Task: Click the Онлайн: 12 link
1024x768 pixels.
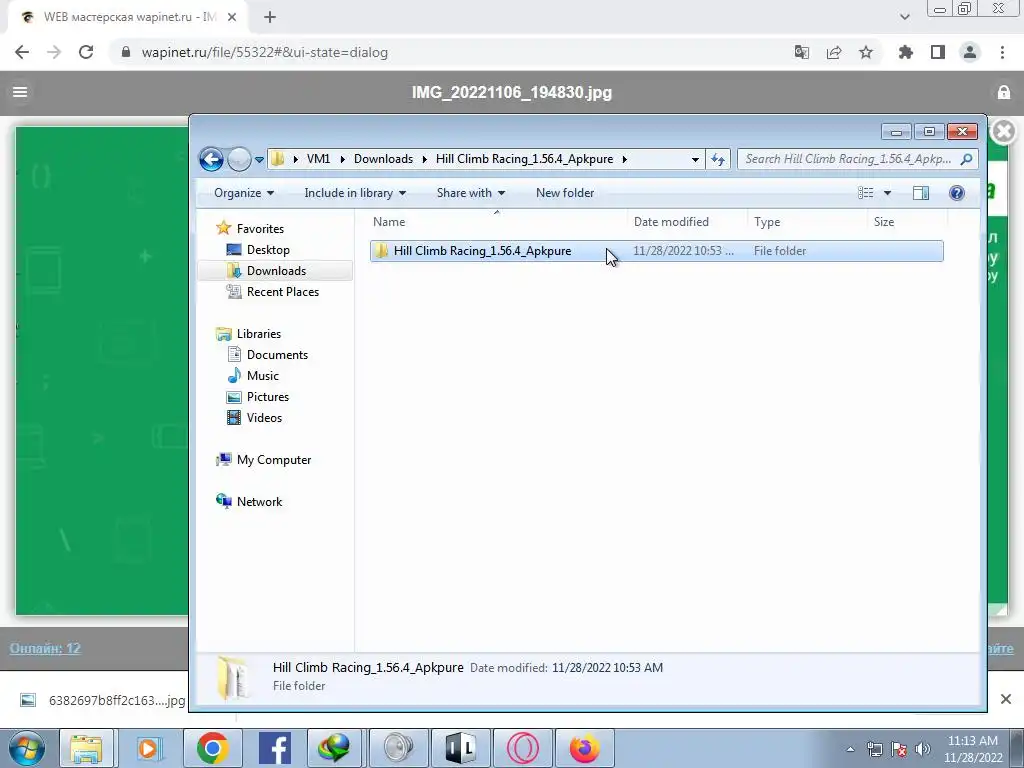Action: (45, 648)
